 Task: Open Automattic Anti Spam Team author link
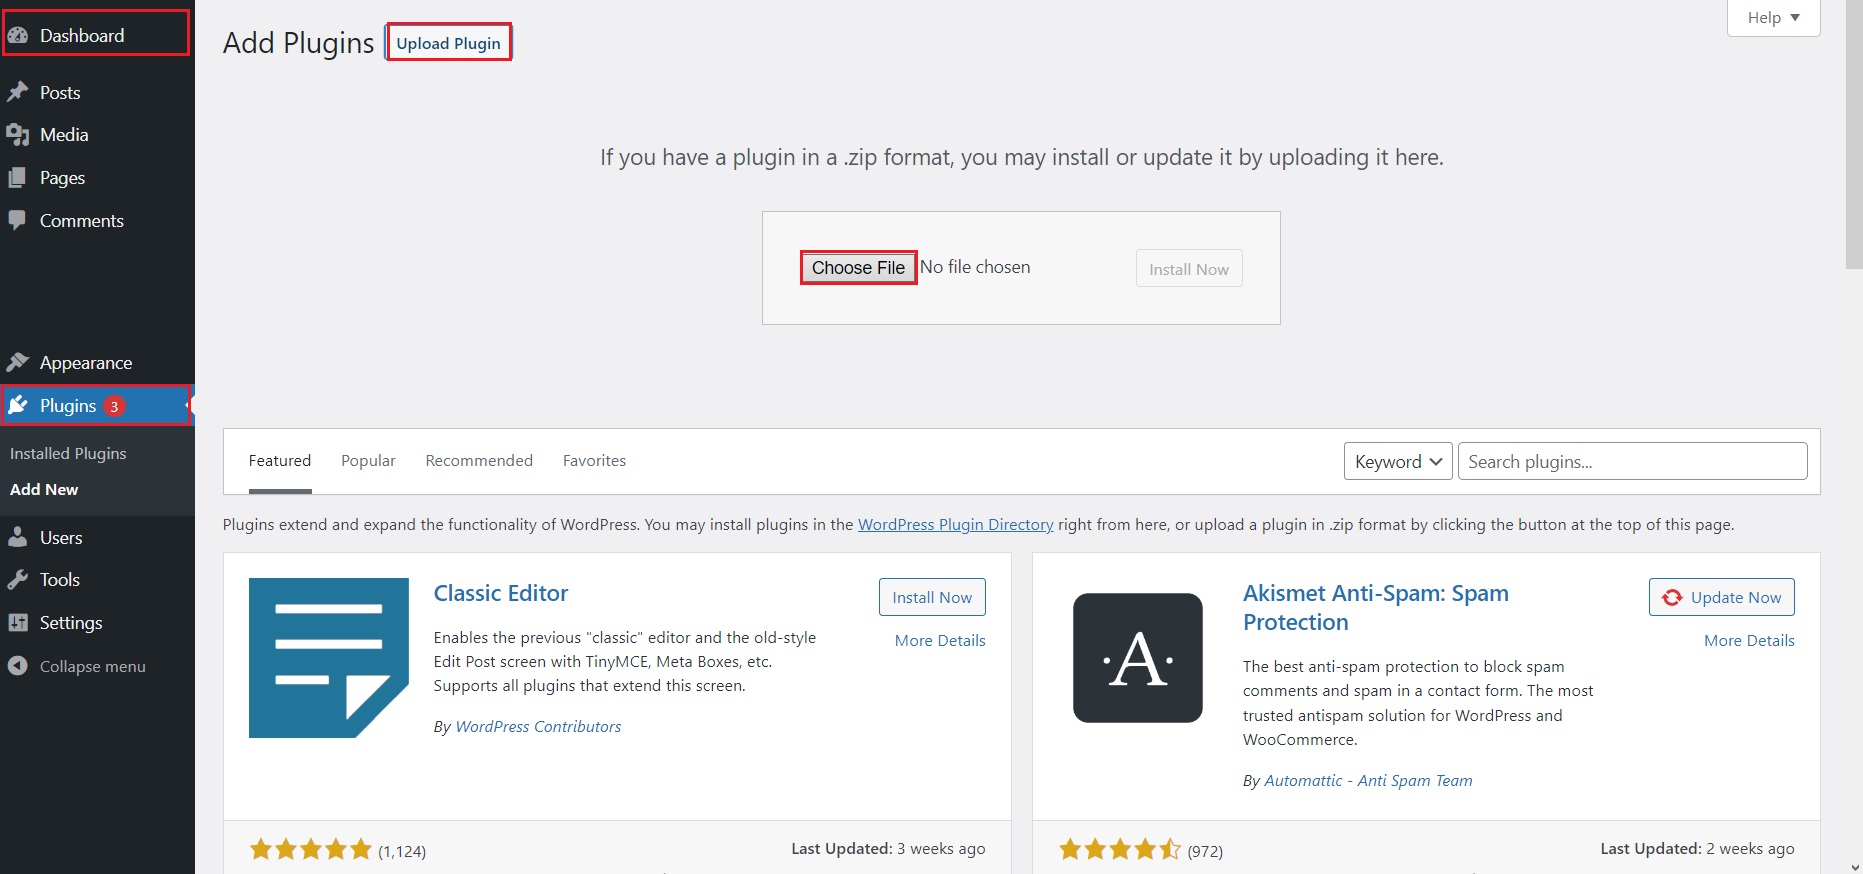click(x=1368, y=781)
